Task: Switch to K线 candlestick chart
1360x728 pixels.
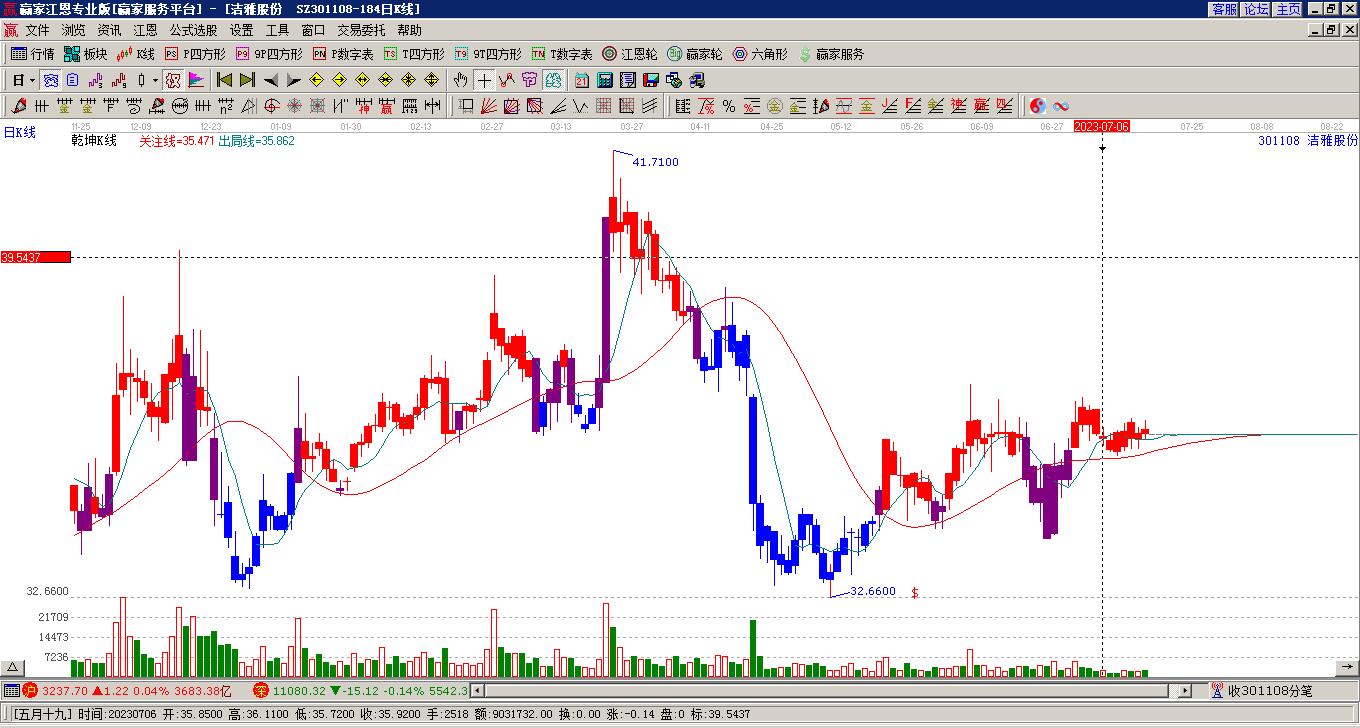Action: pos(136,54)
